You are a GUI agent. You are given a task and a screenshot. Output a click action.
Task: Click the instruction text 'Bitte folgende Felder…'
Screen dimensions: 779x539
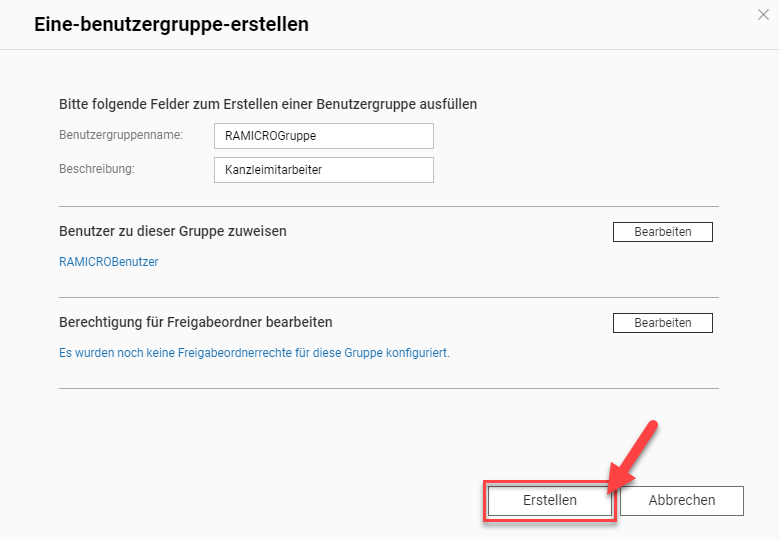coord(268,104)
